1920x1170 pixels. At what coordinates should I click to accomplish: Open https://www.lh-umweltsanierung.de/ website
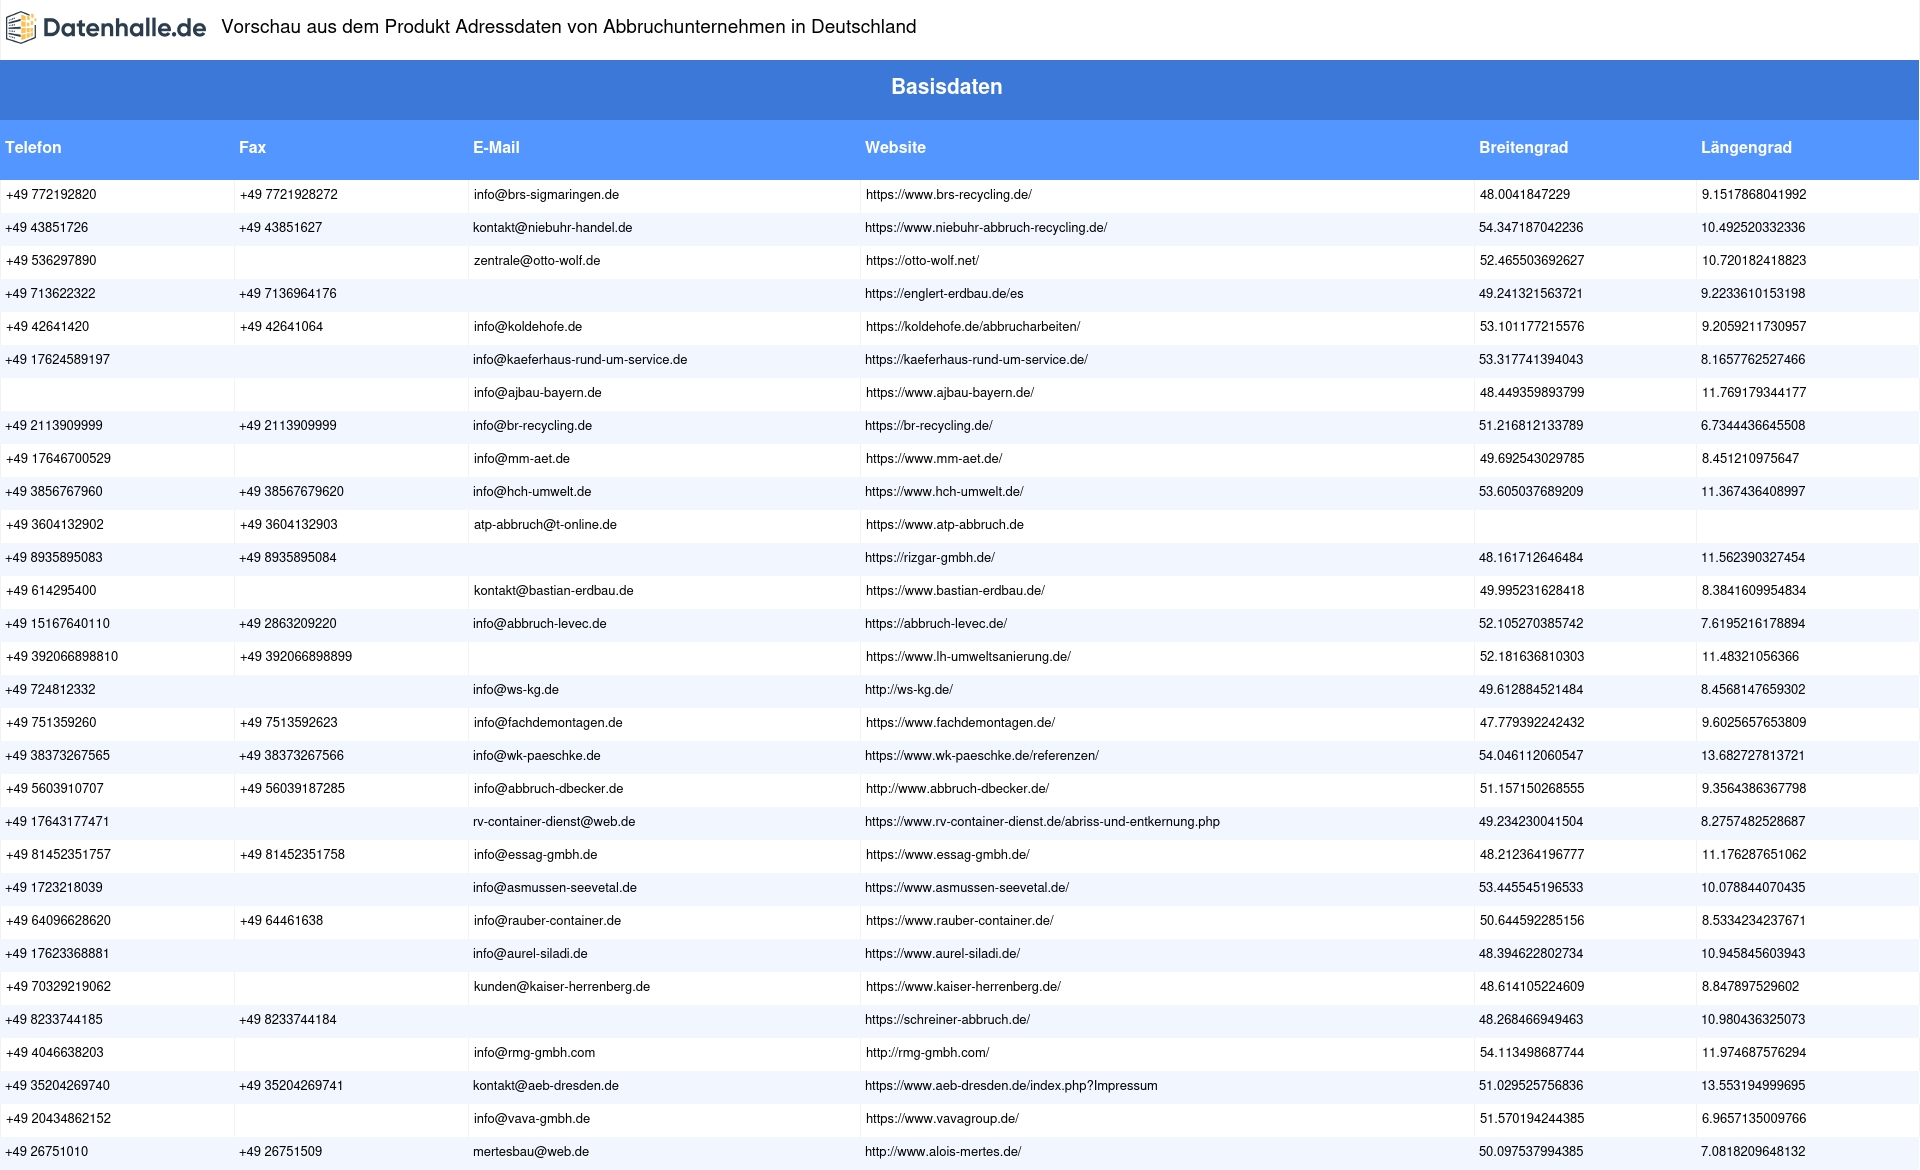[968, 657]
